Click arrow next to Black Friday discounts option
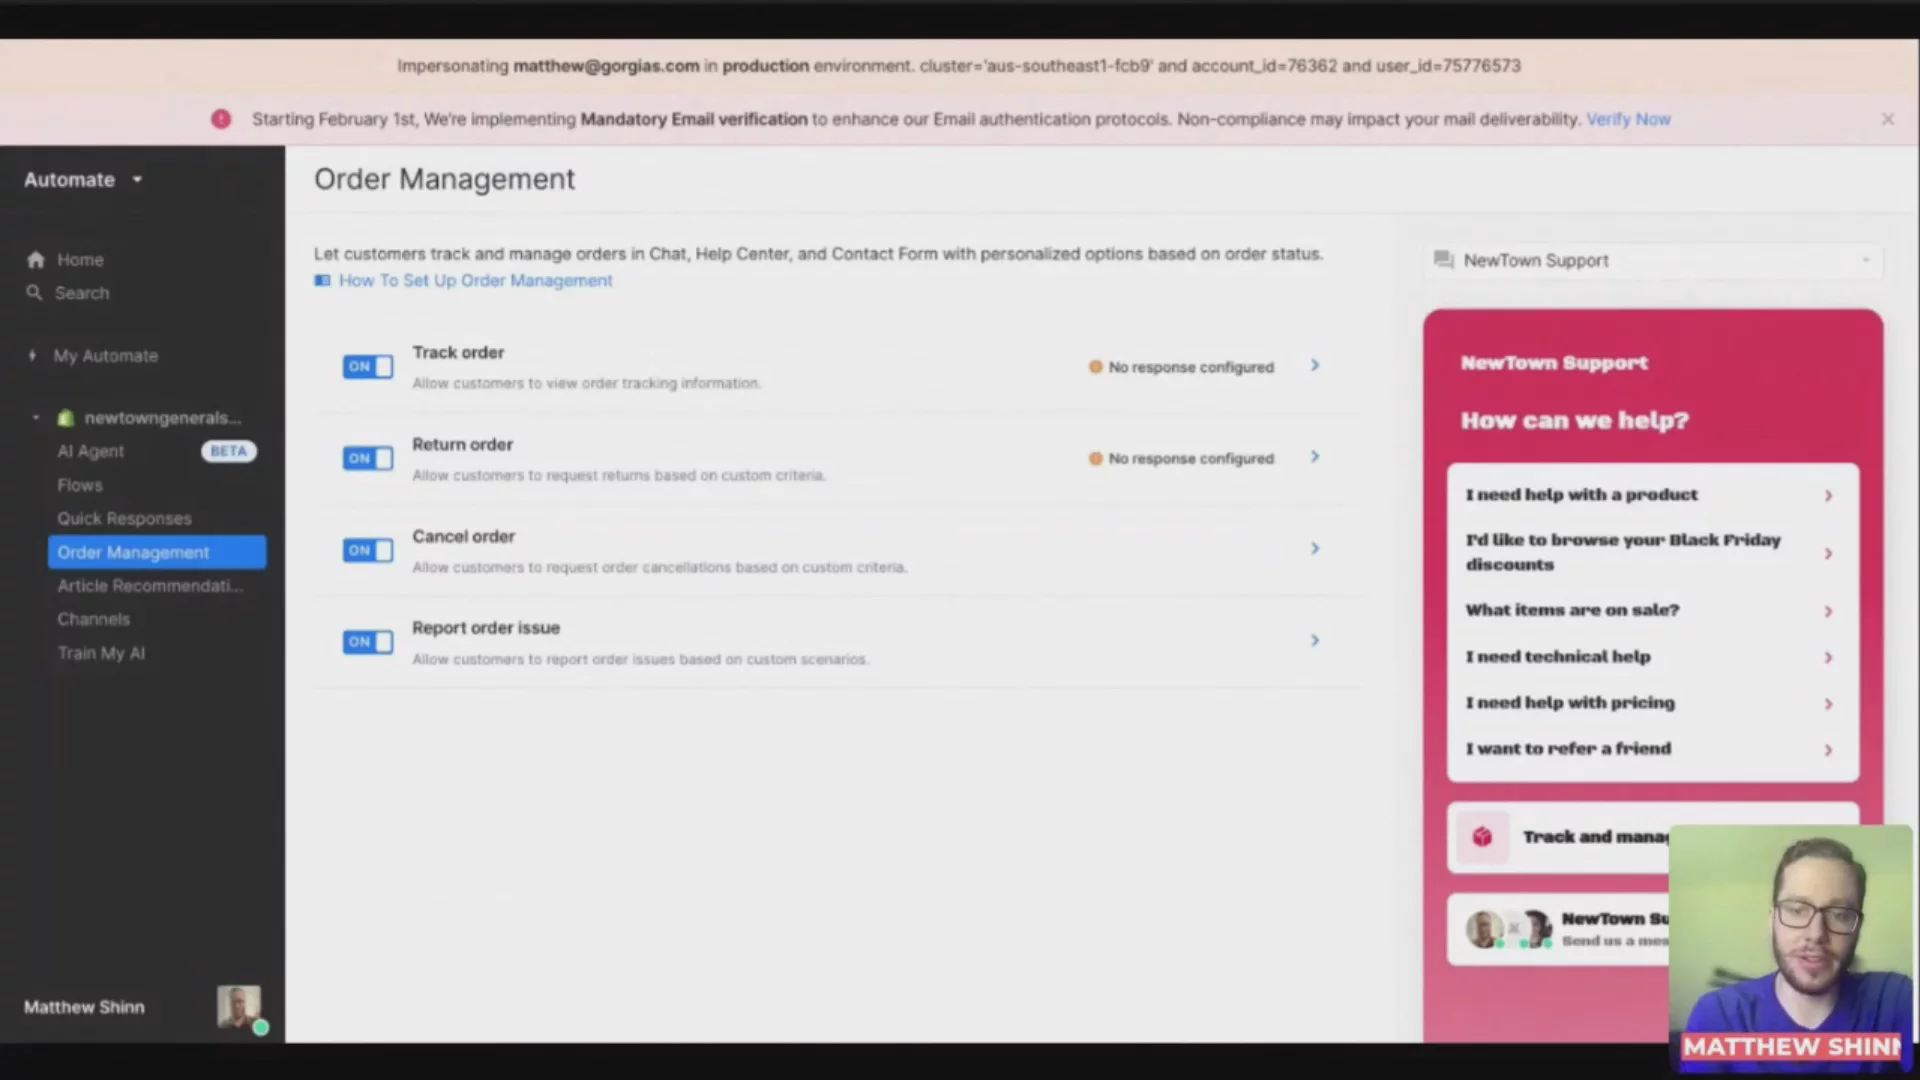The image size is (1920, 1080). click(1828, 554)
